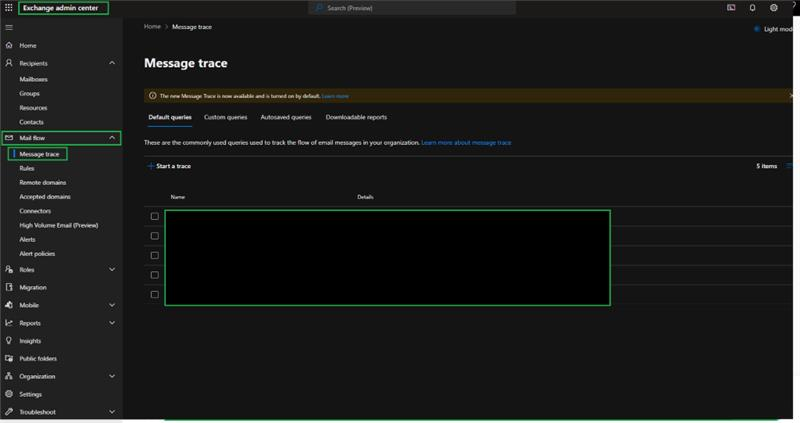Open Rules under Mail flow
Viewport: 800px width, 423px height.
click(27, 168)
